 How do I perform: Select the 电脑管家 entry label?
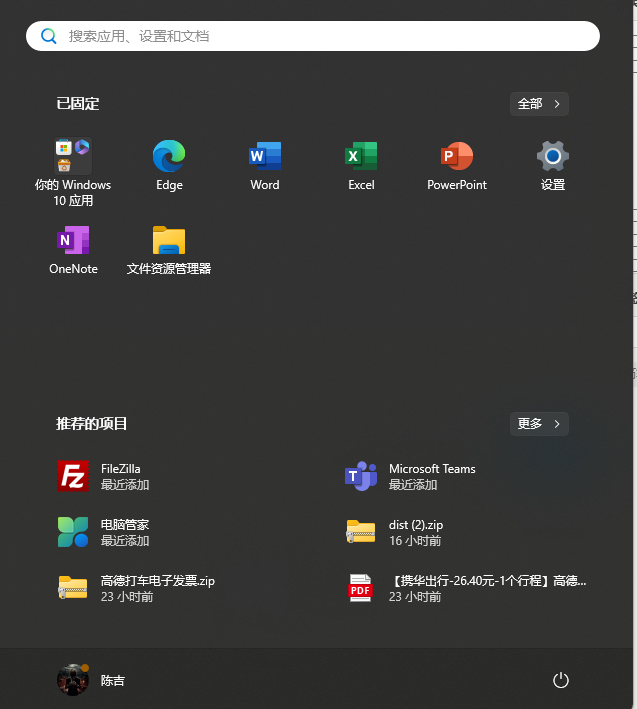click(125, 525)
